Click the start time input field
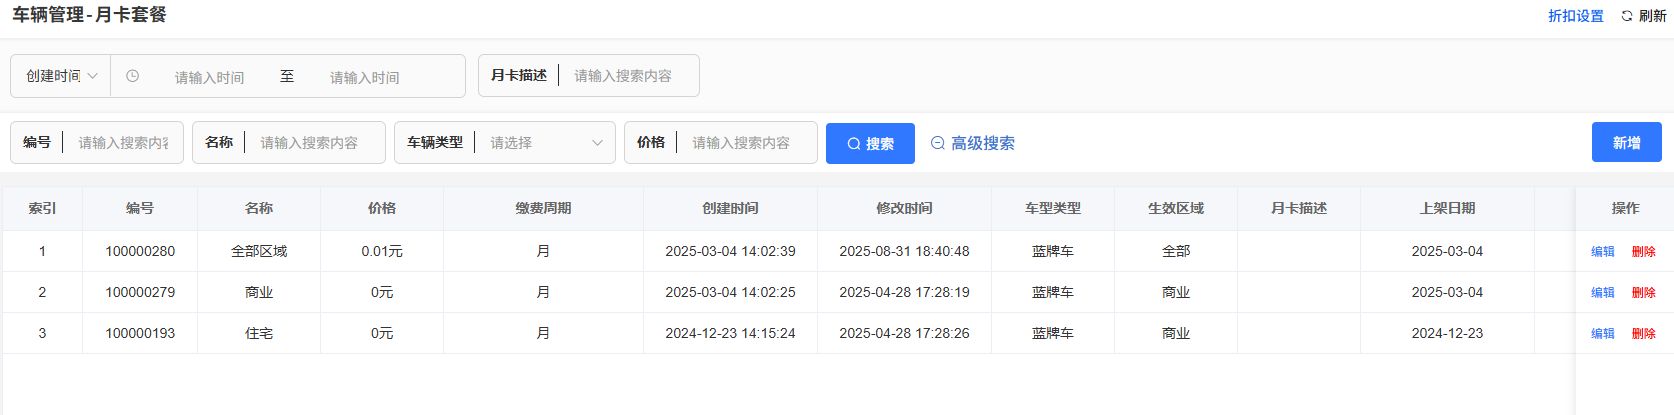Viewport: 1674px width, 415px height. coord(209,77)
